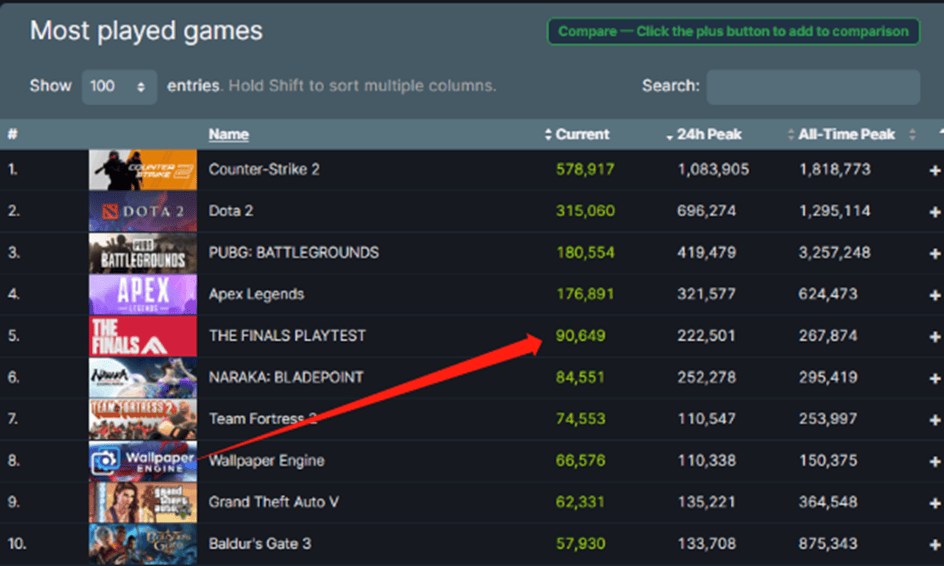Open the Apex Legends name link

click(256, 294)
